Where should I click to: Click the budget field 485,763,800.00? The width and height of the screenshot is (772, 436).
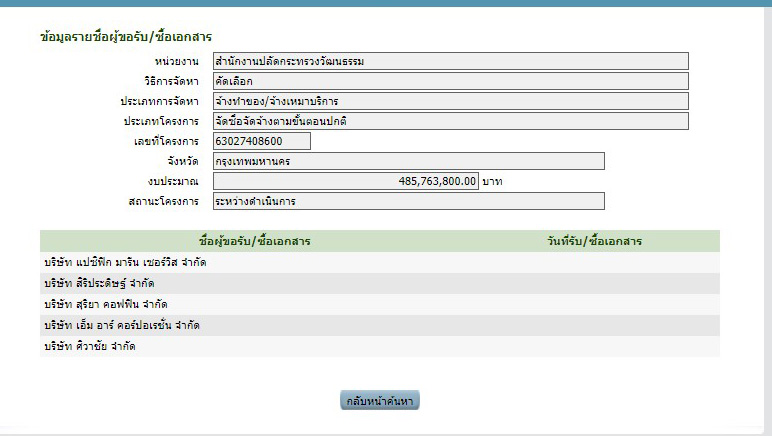pos(346,181)
